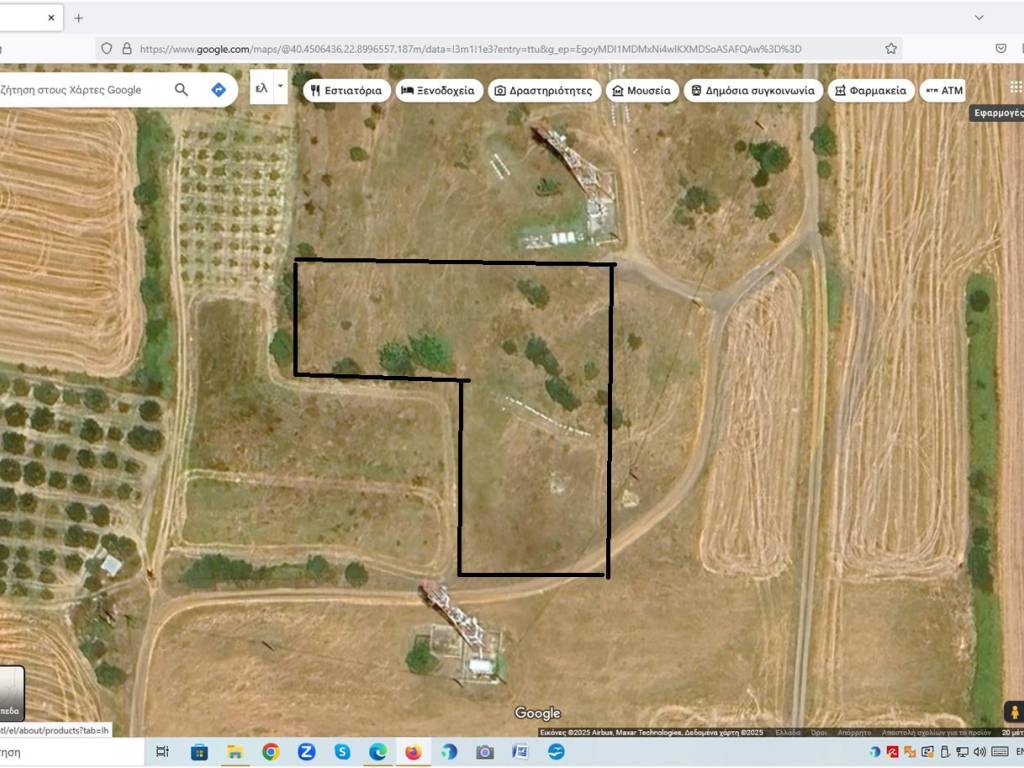
Task: Click the tracking protection shield icon
Action: (x=107, y=48)
